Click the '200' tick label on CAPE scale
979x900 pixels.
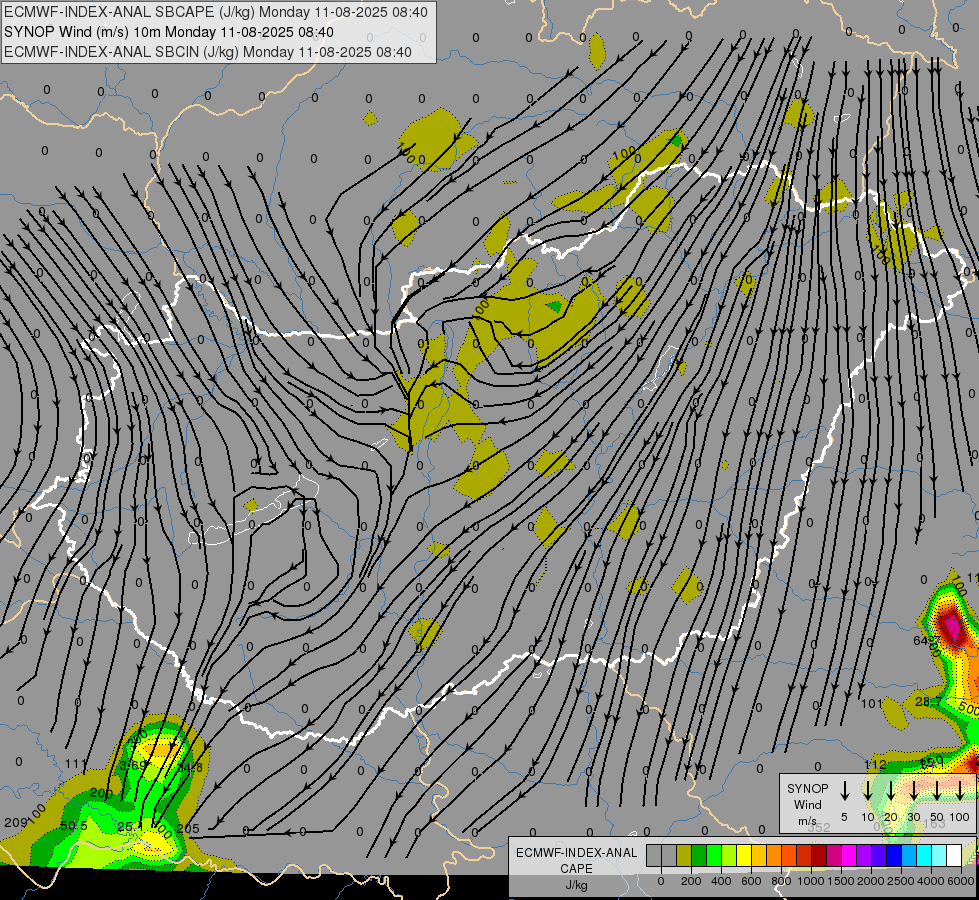click(x=691, y=881)
